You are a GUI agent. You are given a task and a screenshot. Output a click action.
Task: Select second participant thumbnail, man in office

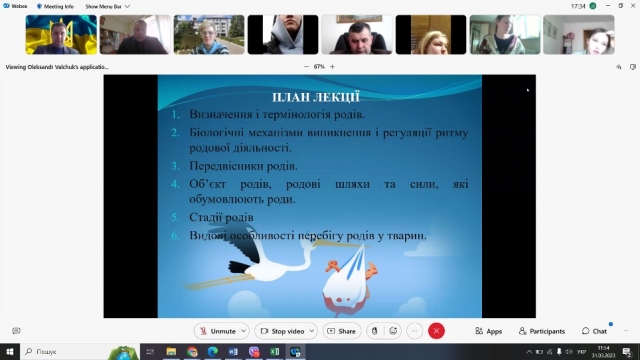(135, 35)
